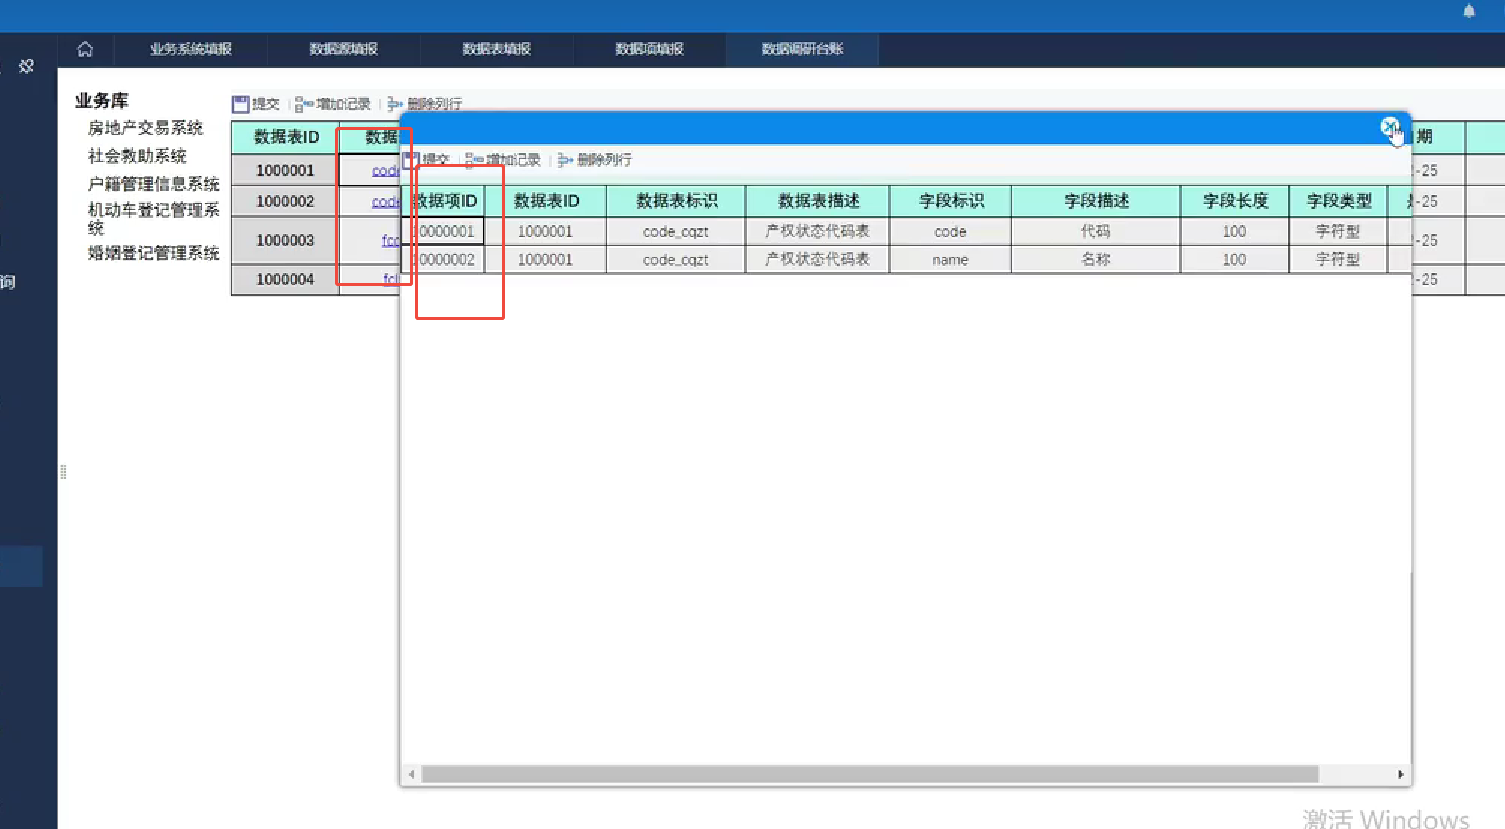Click row 1000004 in background table
Image resolution: width=1505 pixels, height=829 pixels.
(285, 279)
